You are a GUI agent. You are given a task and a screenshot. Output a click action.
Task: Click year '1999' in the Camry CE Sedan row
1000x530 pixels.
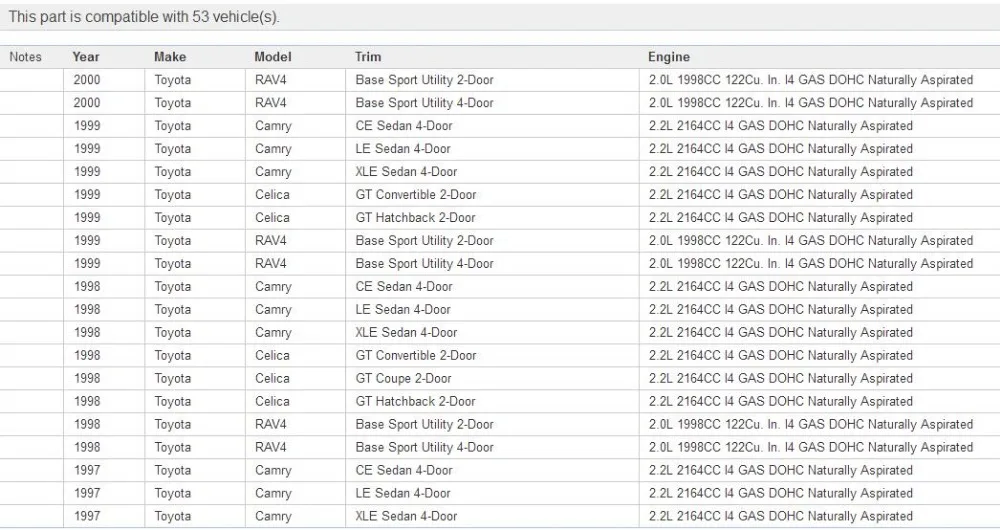coord(87,126)
